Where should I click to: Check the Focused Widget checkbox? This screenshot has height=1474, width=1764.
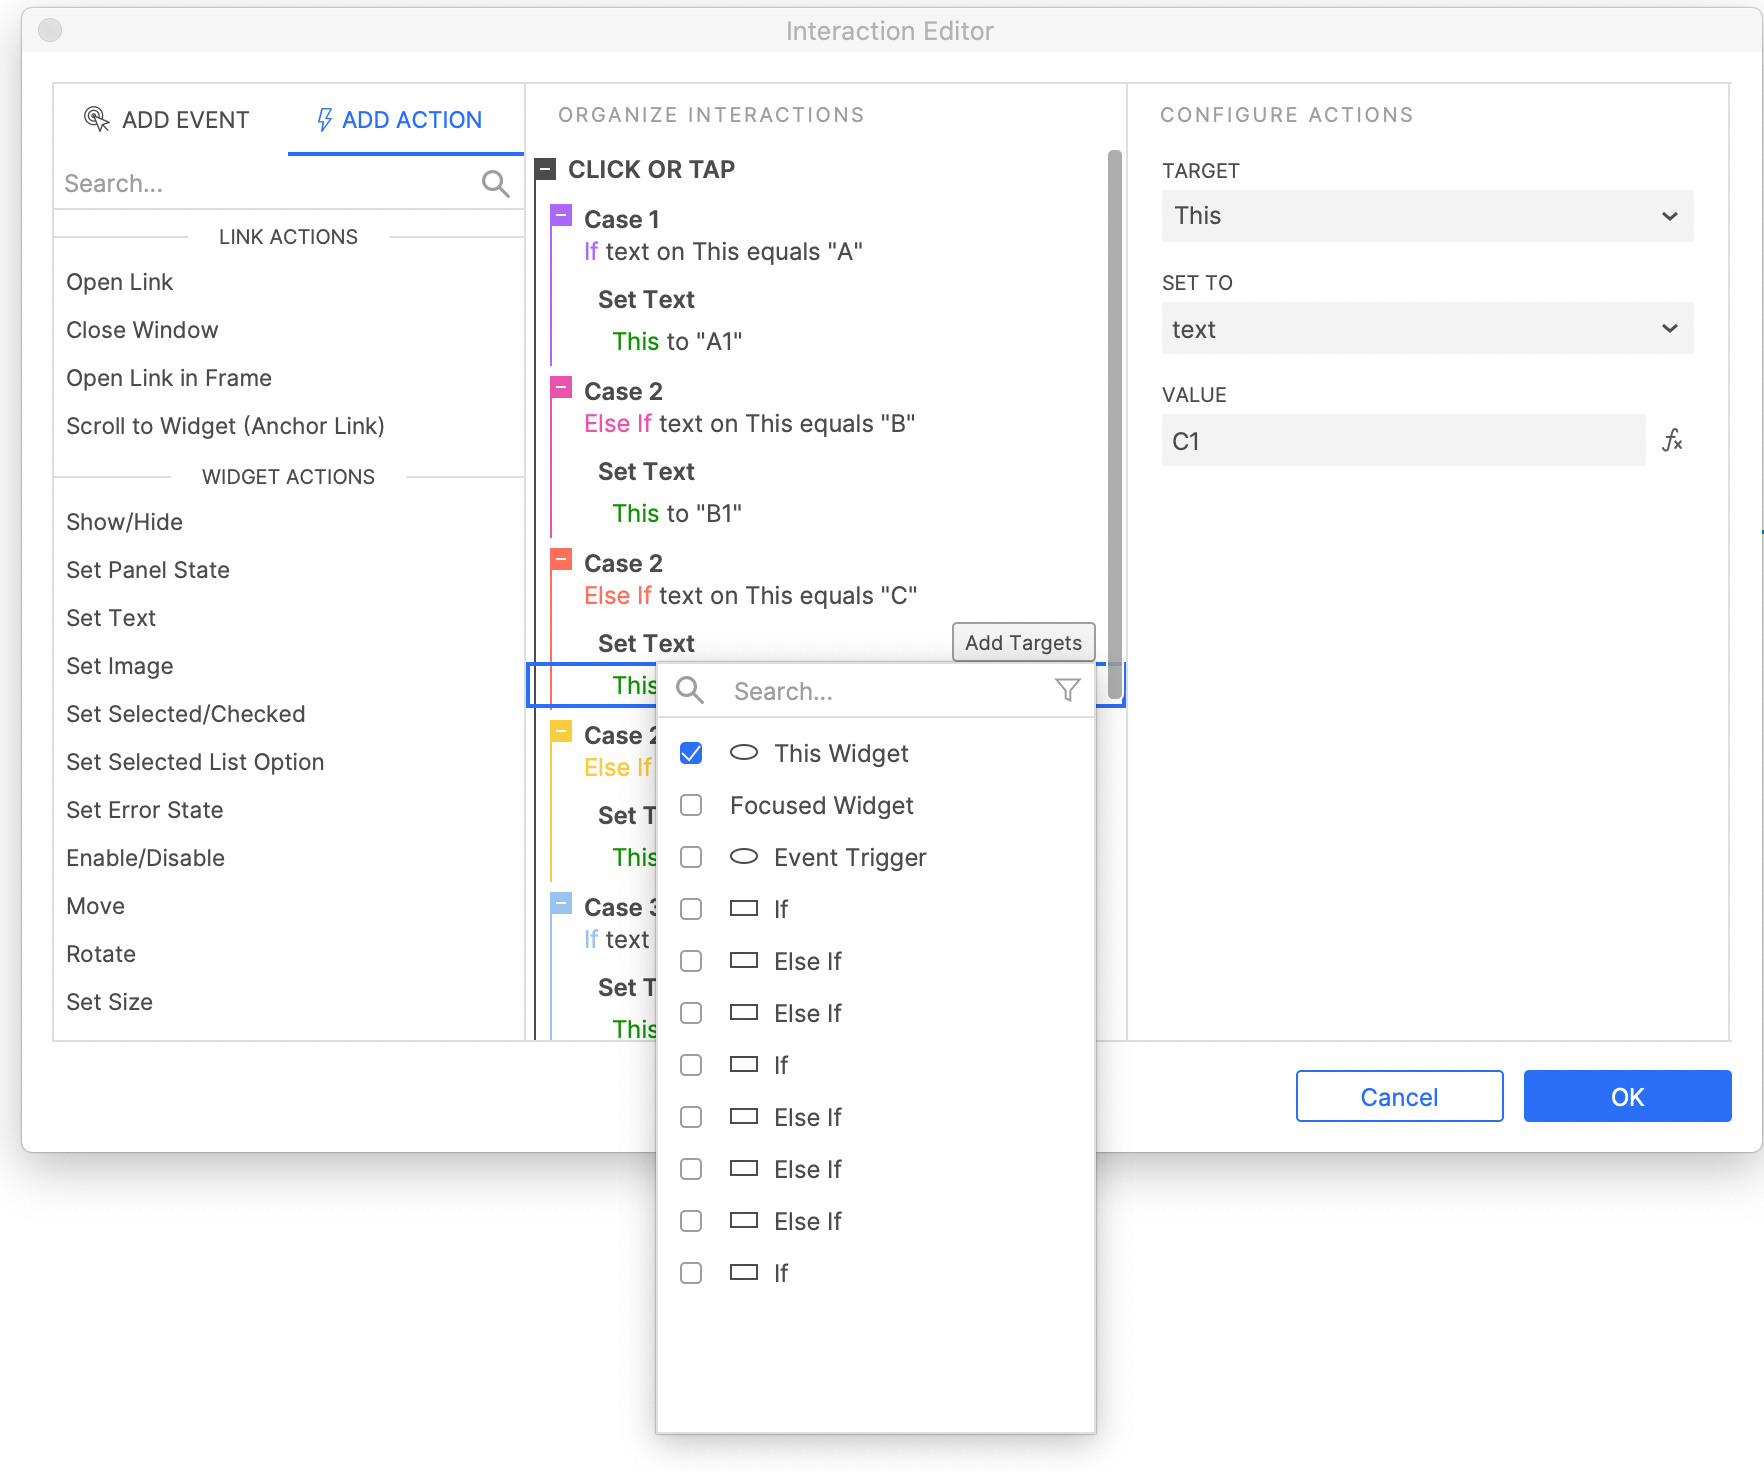691,805
